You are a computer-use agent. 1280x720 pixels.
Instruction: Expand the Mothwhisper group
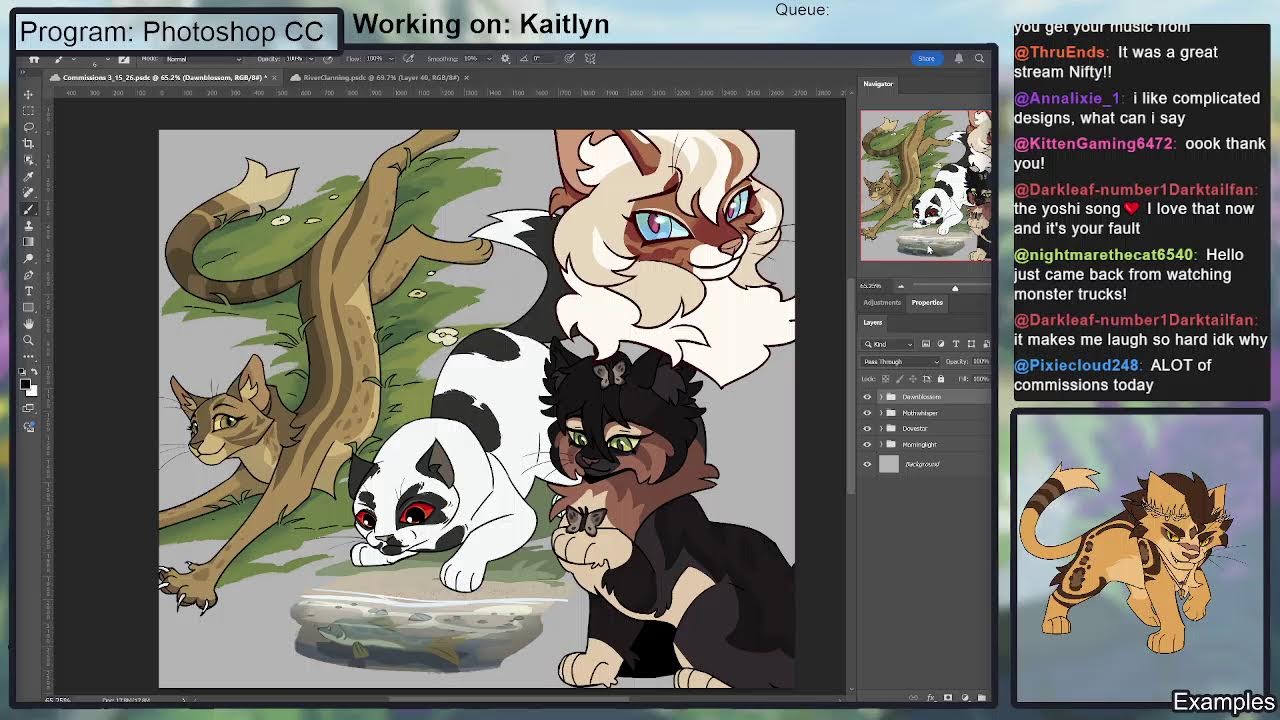click(x=881, y=413)
